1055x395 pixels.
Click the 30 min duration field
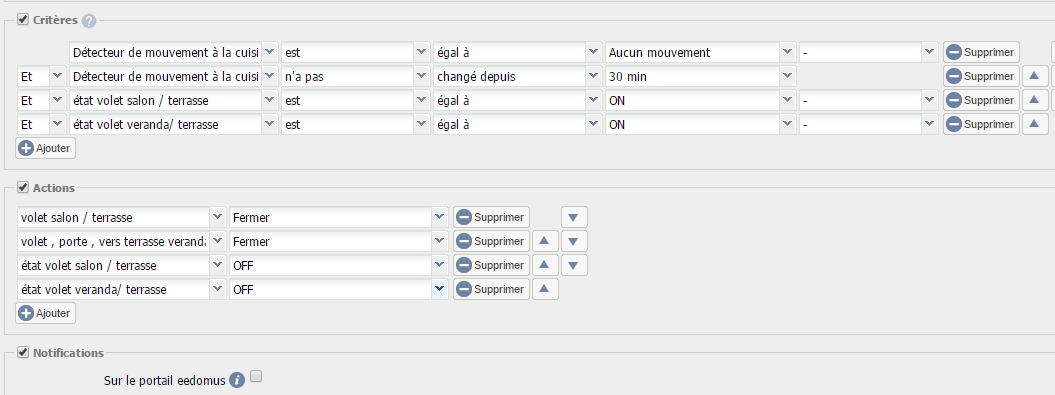coord(692,76)
